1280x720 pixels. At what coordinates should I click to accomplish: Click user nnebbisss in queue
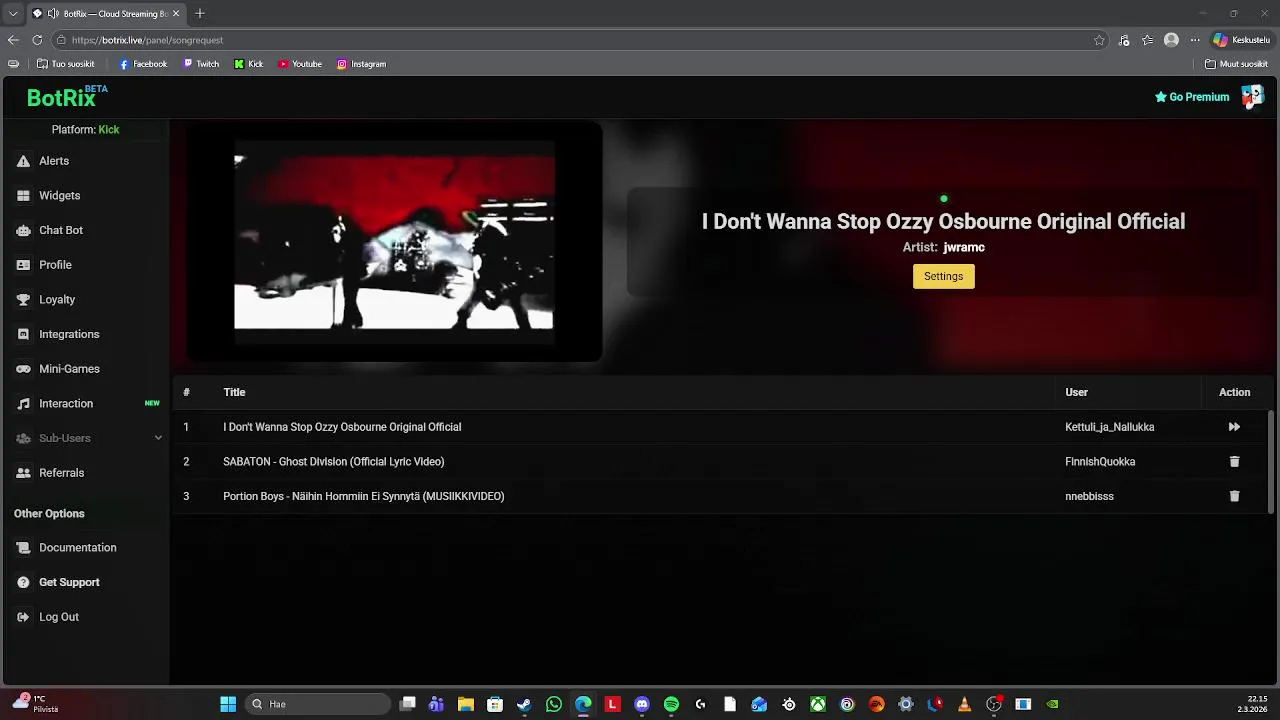tap(1089, 496)
